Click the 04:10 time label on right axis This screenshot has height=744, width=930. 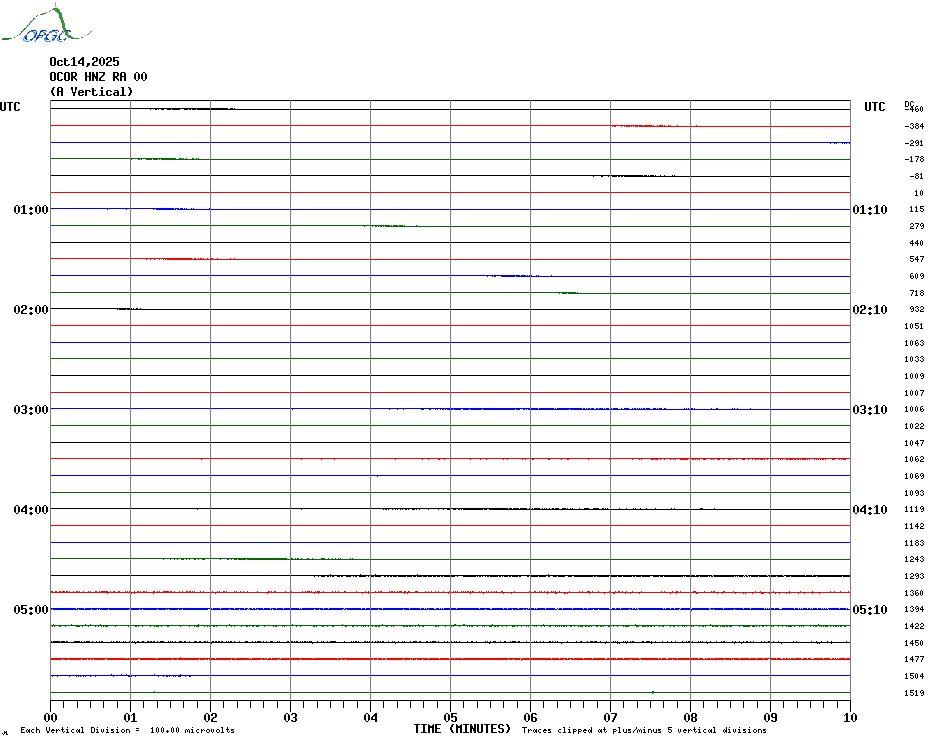pyautogui.click(x=869, y=510)
